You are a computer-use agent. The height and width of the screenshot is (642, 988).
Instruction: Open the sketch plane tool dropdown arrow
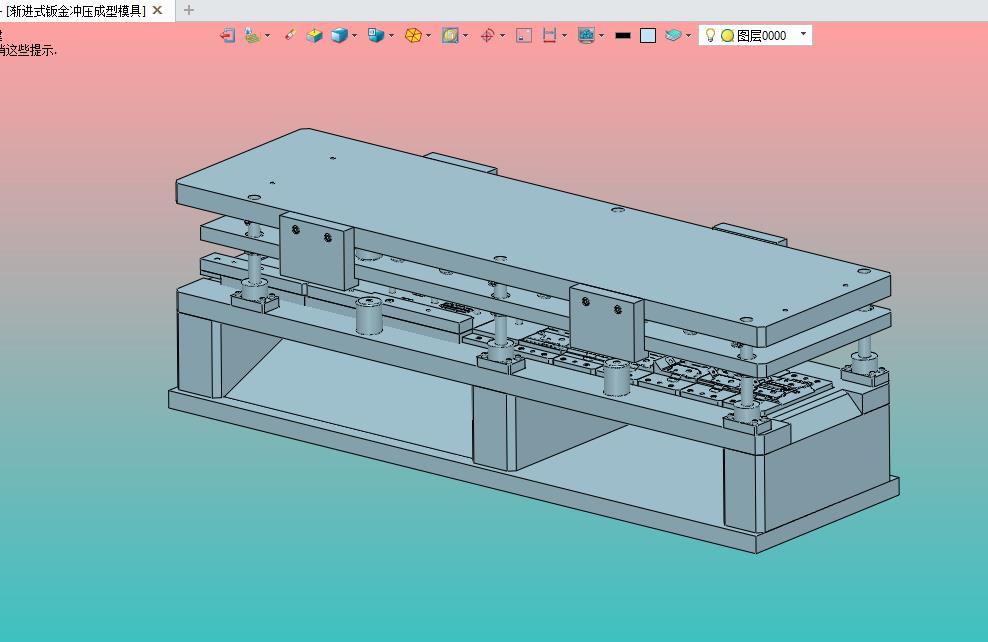pos(268,35)
